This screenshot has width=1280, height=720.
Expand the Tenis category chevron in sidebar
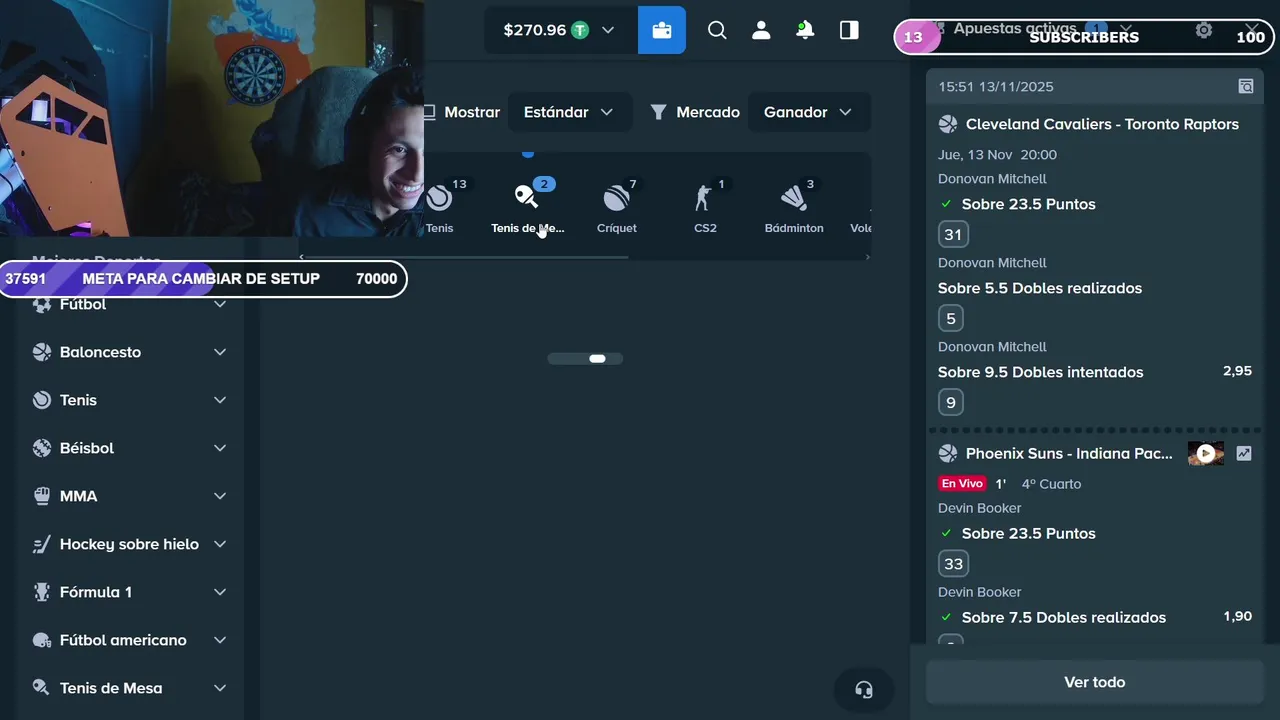click(x=220, y=400)
